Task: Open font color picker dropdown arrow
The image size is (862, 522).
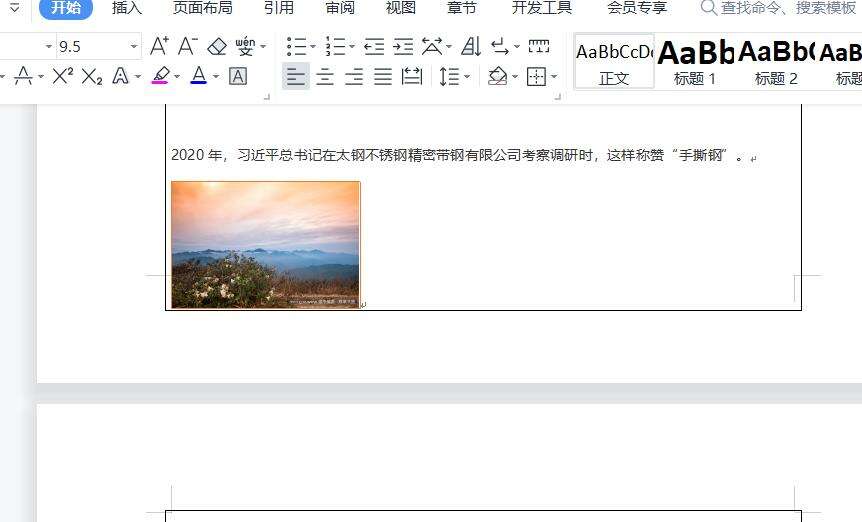Action: (x=216, y=76)
